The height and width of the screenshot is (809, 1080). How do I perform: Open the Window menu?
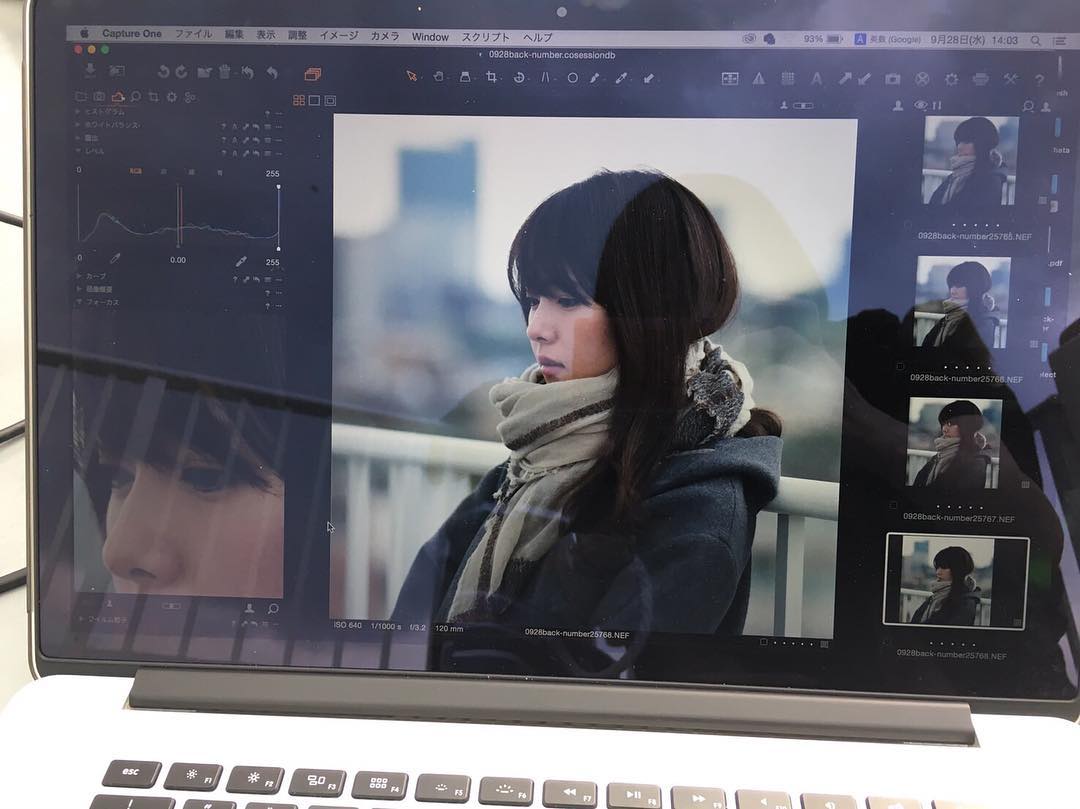point(430,36)
